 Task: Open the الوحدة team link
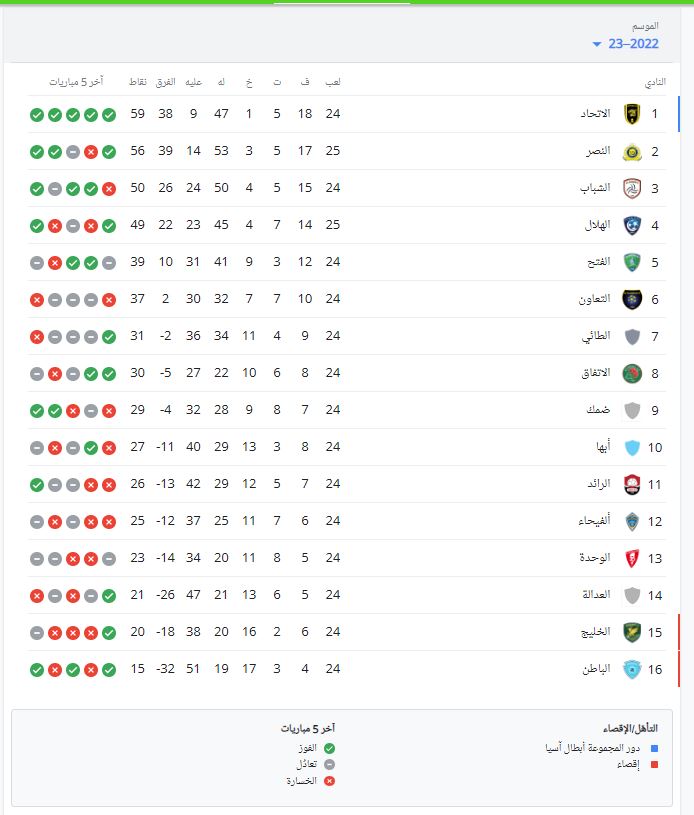[x=596, y=558]
